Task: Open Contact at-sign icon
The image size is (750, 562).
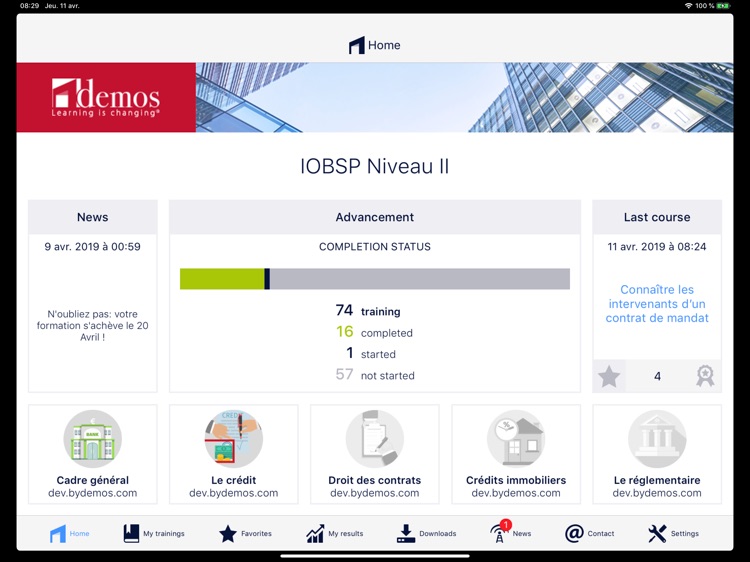Action: 574,533
